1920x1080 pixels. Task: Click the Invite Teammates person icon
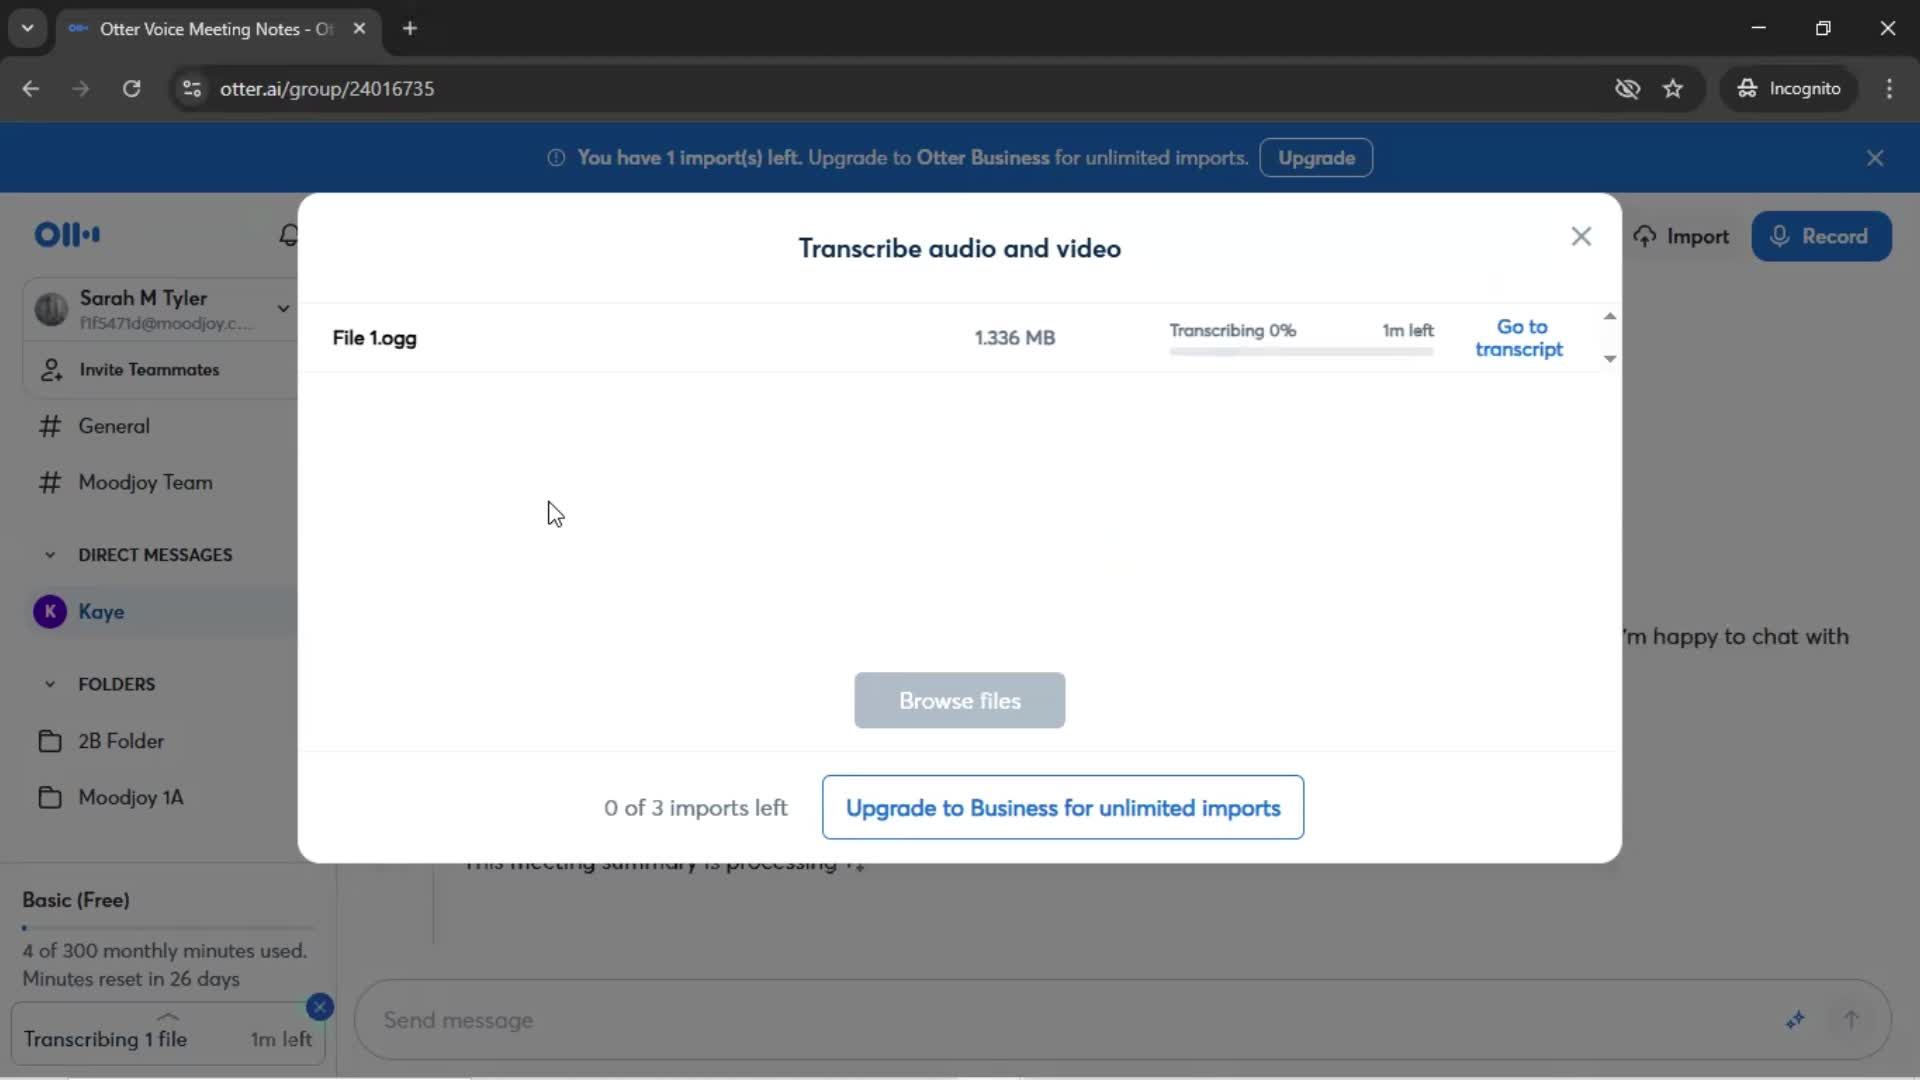(51, 370)
